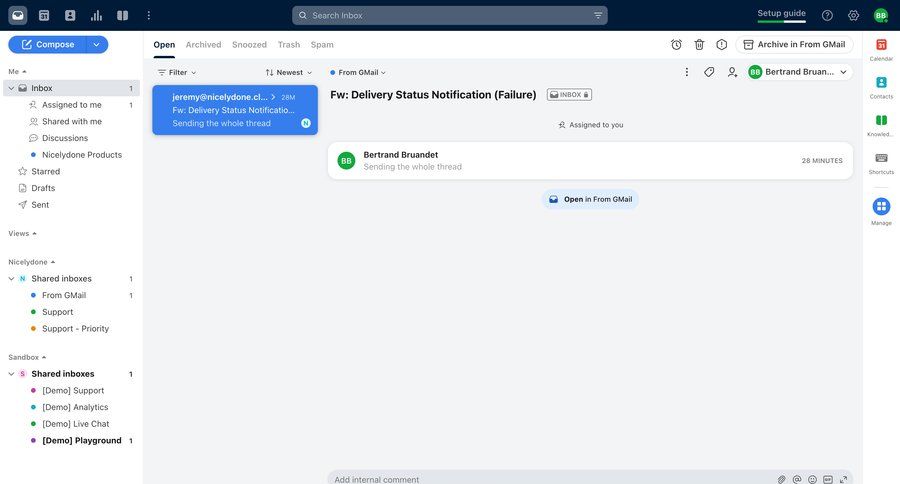Screen dimensions: 900x484
Task: Collapse the Nicelydone section
Action: [32, 262]
